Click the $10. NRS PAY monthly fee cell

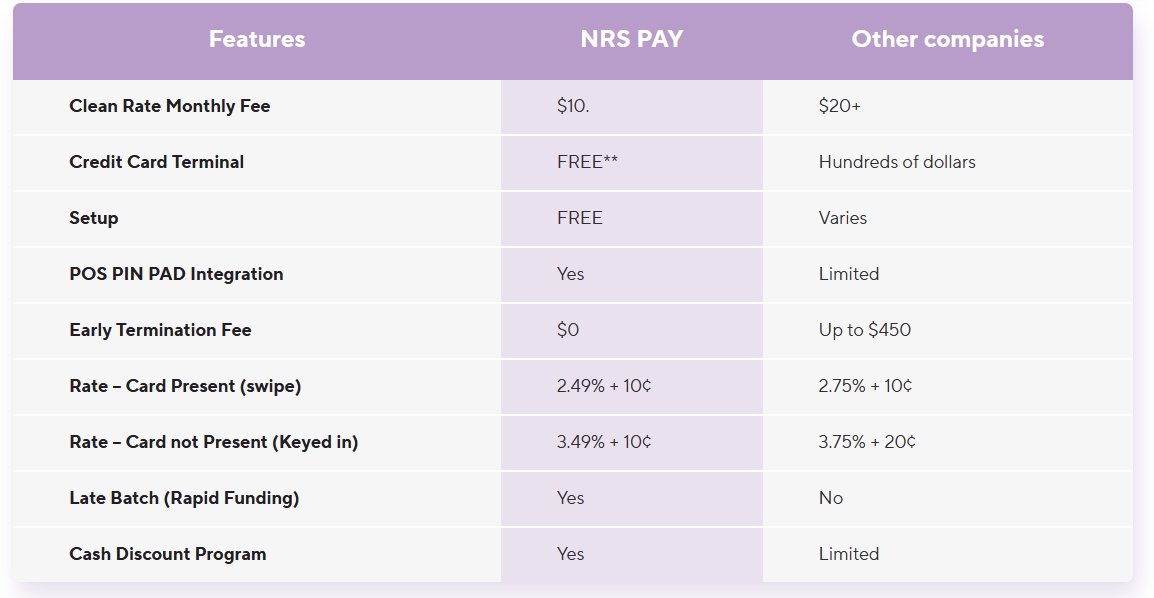pyautogui.click(x=573, y=106)
